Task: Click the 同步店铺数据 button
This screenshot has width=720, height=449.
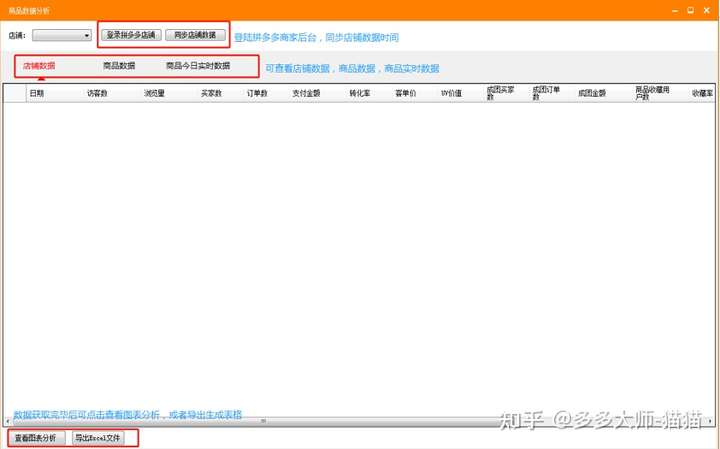Action: pos(195,35)
